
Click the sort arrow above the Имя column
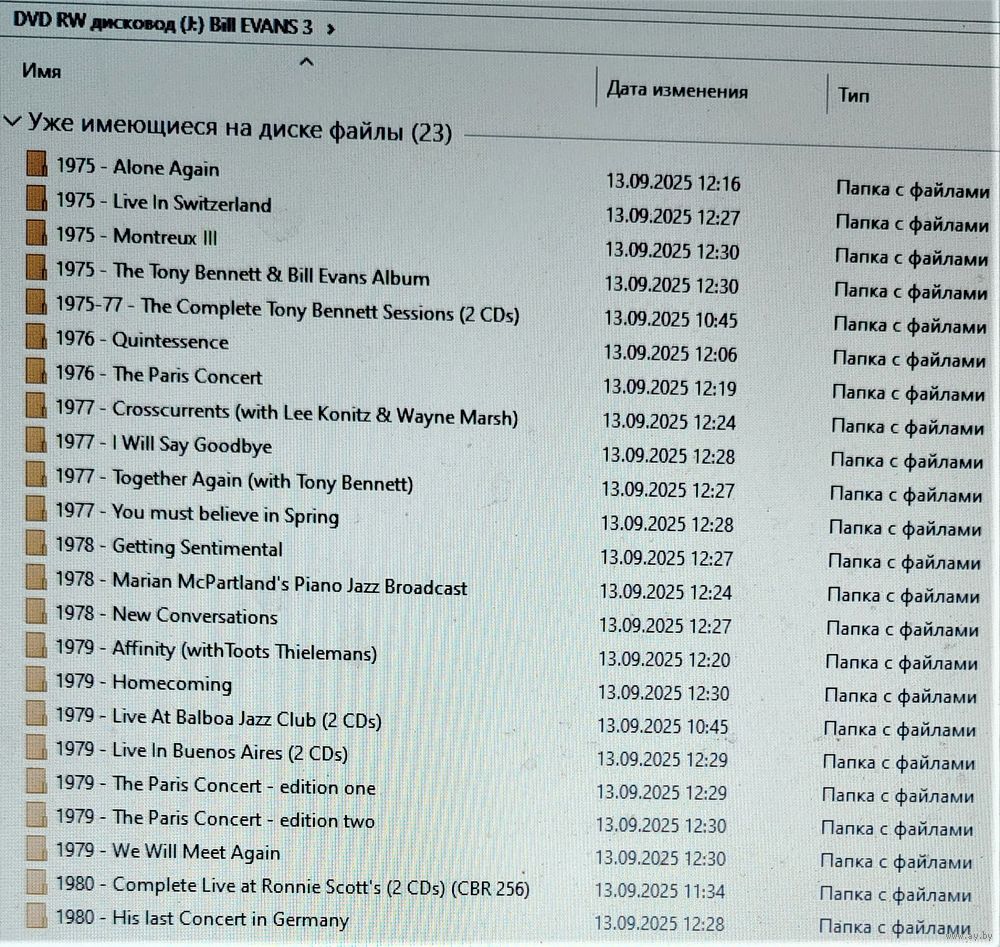pos(306,63)
